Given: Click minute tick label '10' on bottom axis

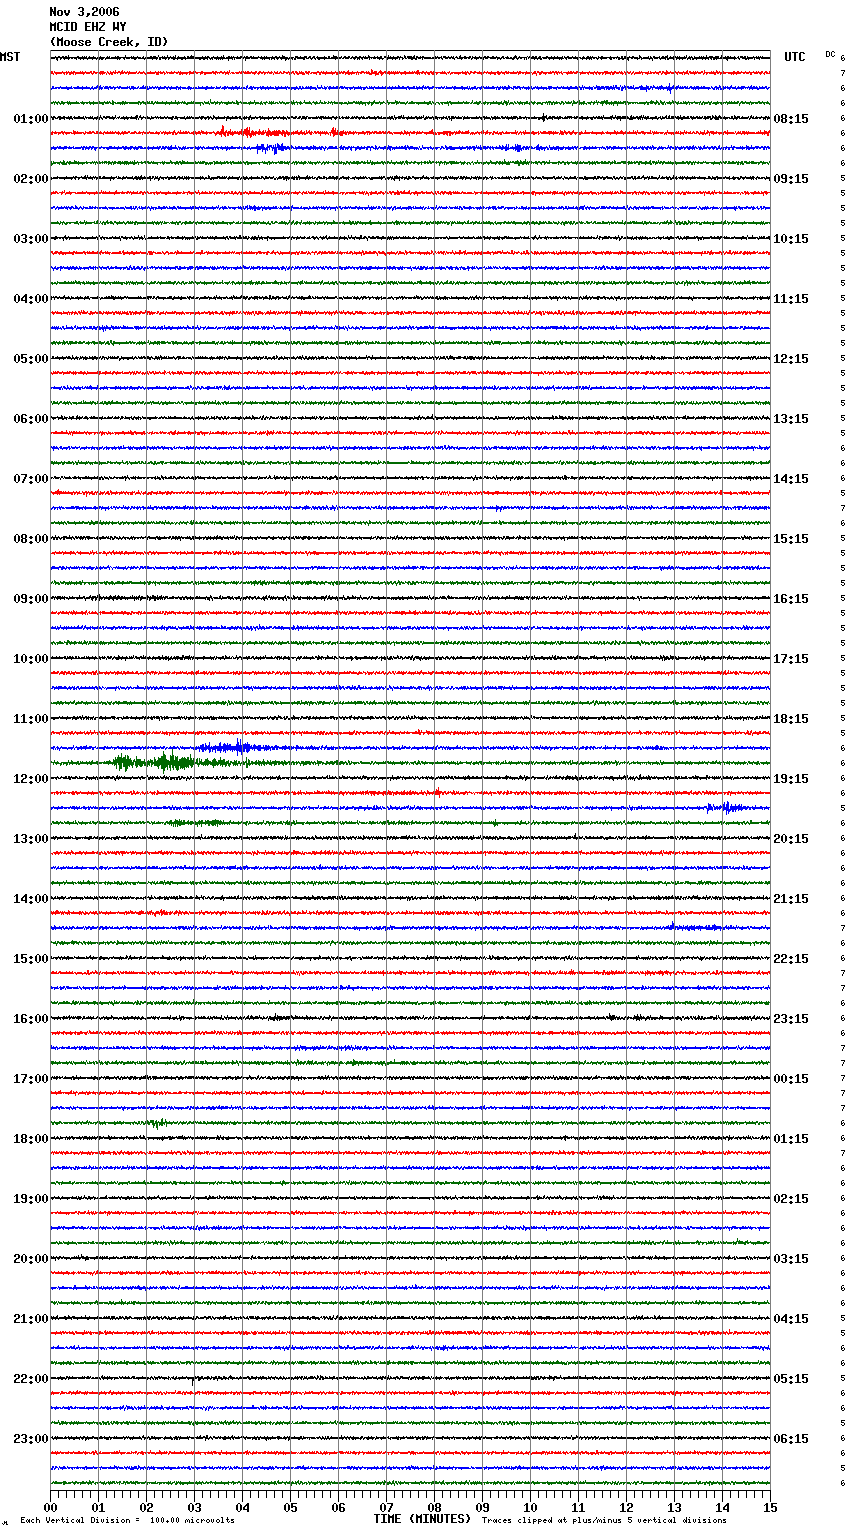Looking at the screenshot, I should [x=530, y=1507].
